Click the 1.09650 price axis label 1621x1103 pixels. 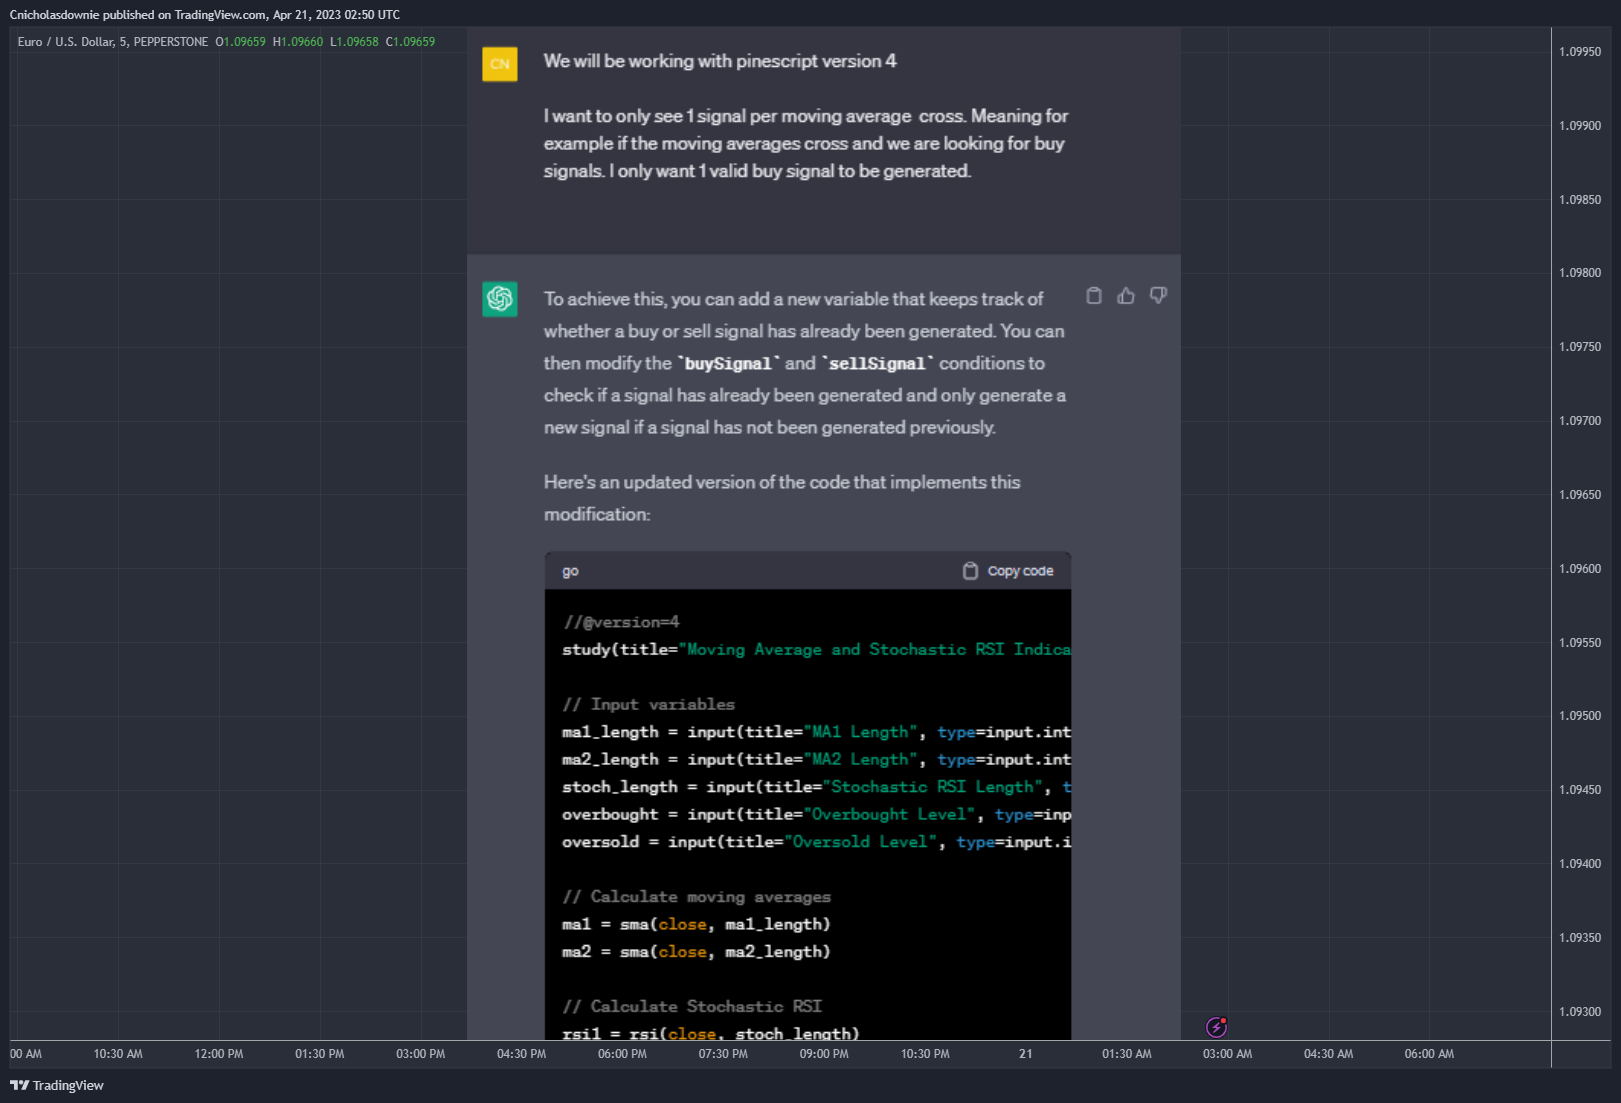point(1580,495)
